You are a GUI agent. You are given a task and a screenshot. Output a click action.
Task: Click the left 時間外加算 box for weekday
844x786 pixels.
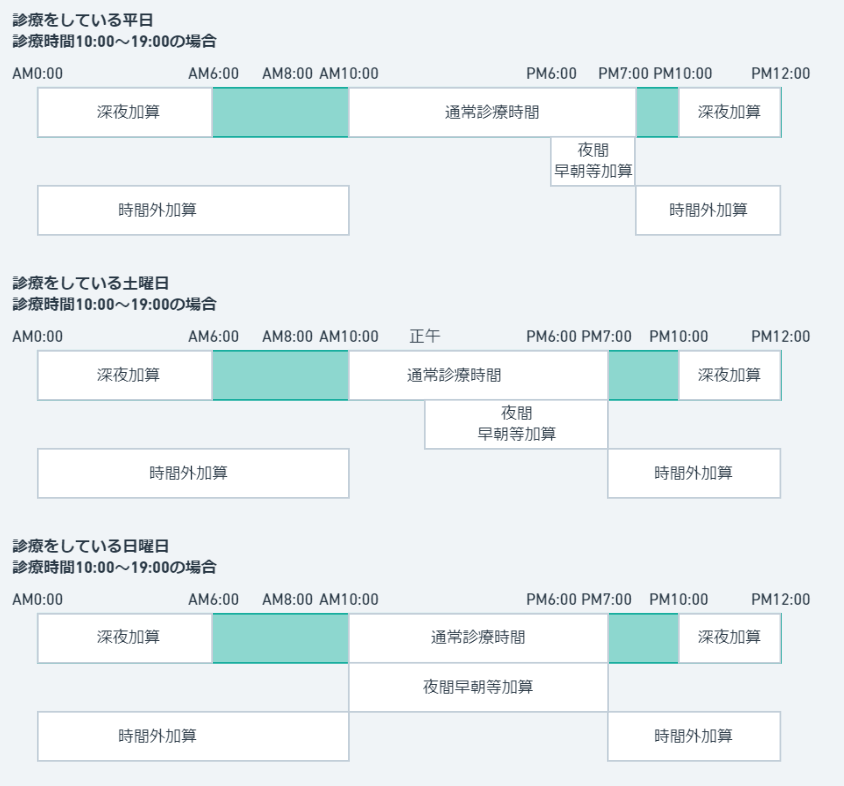[x=193, y=210]
